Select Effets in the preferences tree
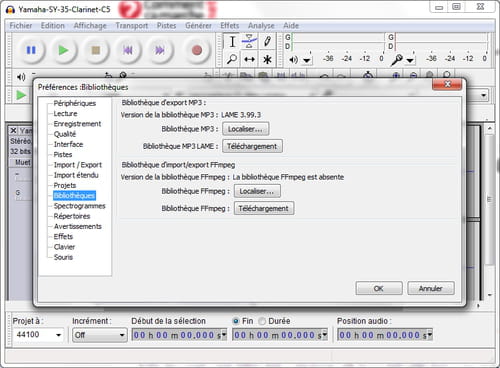 click(x=63, y=237)
